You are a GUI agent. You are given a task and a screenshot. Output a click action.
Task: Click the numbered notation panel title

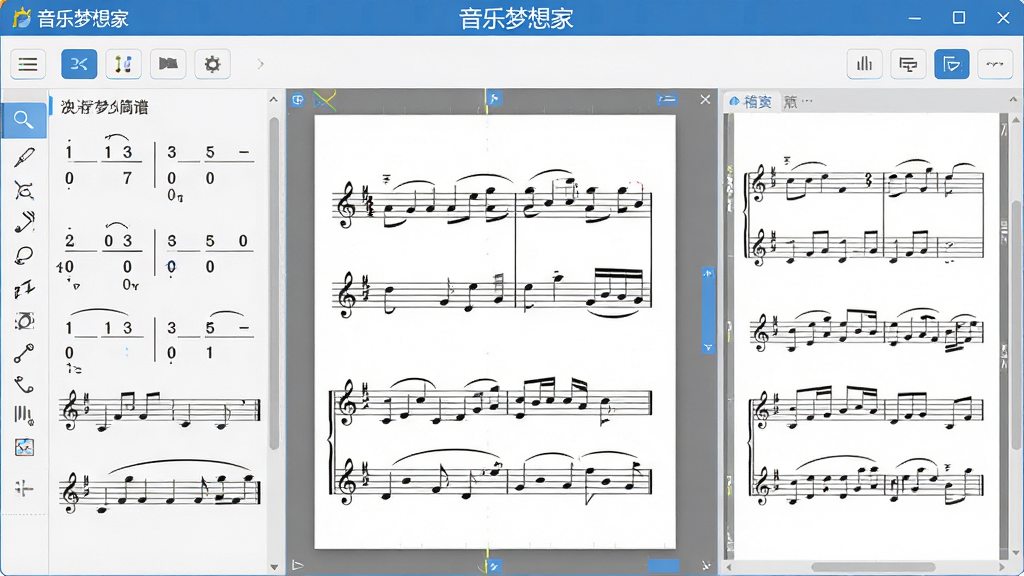point(104,107)
